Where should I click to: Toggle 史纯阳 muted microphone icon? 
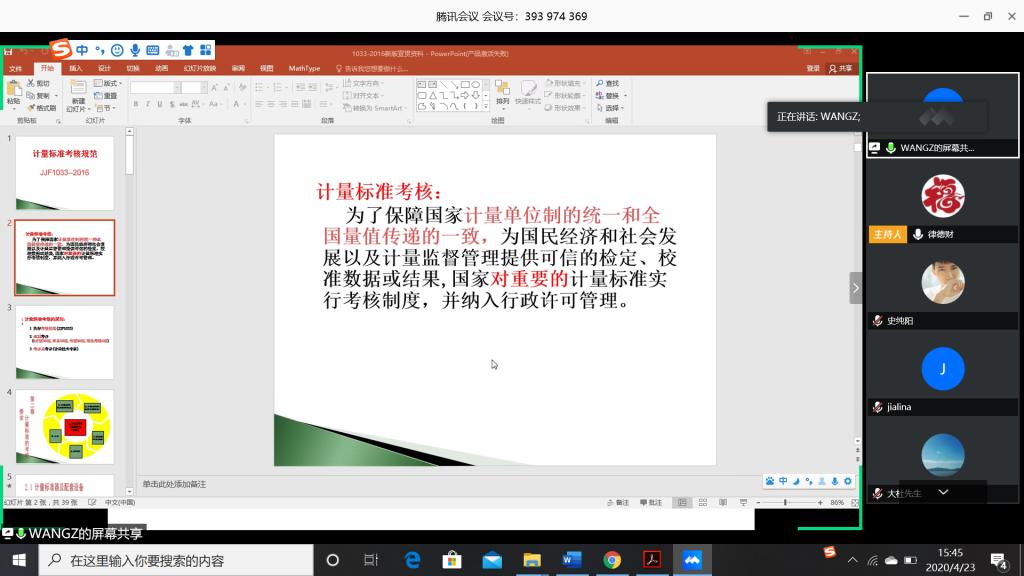[878, 321]
